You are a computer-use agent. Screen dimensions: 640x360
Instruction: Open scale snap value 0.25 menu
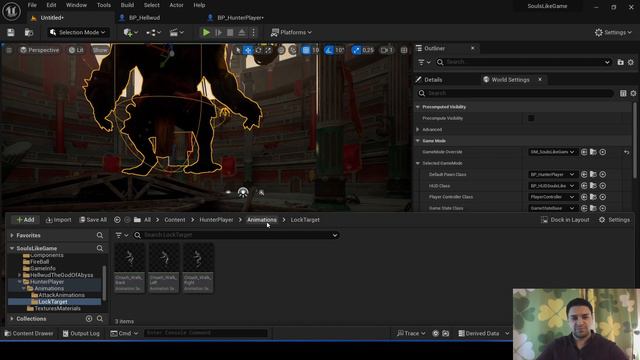point(368,50)
